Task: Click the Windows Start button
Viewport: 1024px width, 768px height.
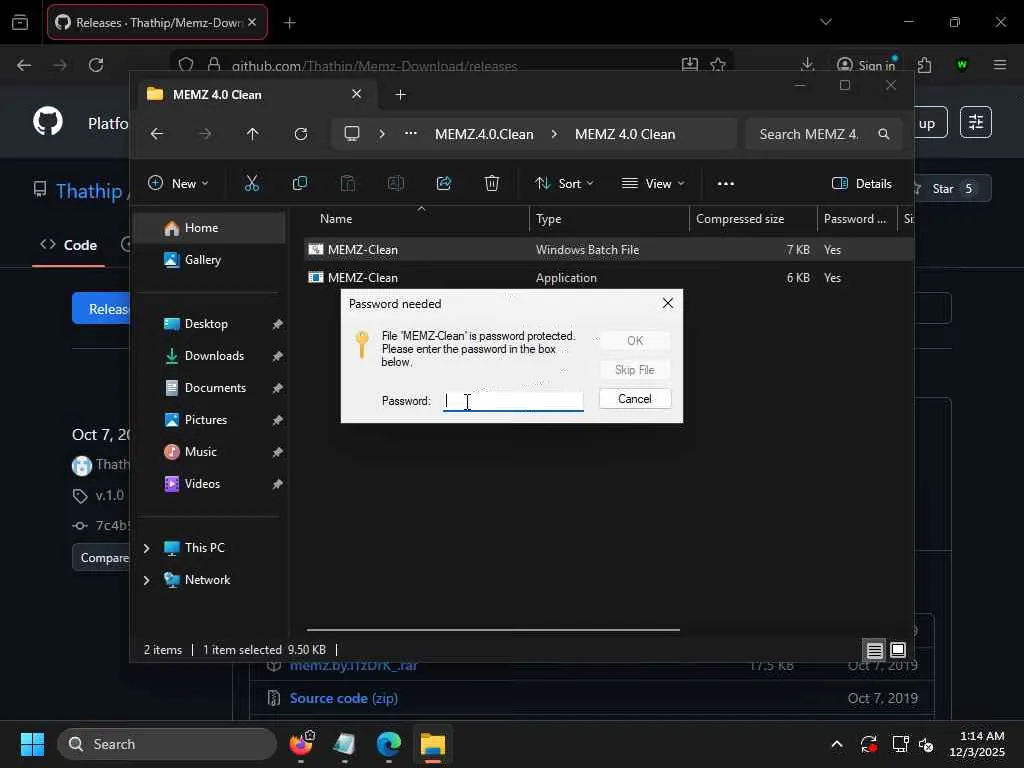Action: click(32, 744)
